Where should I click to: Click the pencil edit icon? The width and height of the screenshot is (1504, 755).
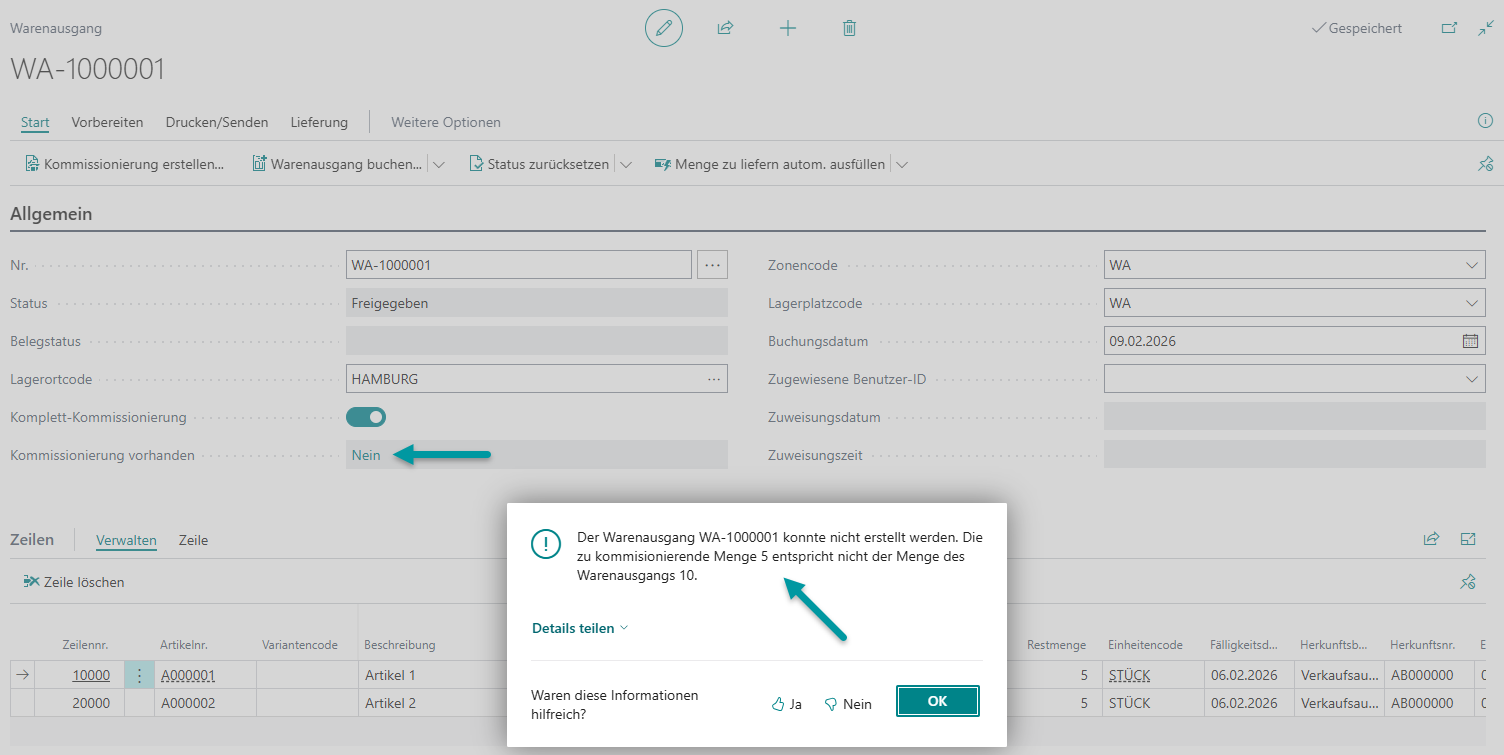coord(663,28)
